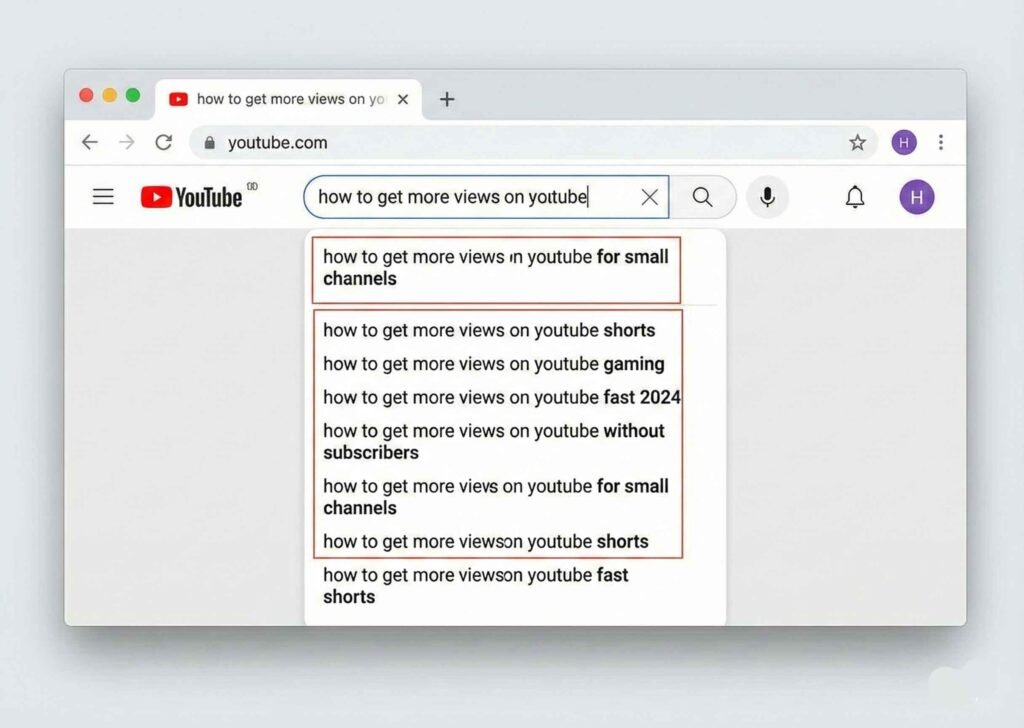Go back using the browser back arrow
The width and height of the screenshot is (1024, 728).
pyautogui.click(x=90, y=143)
